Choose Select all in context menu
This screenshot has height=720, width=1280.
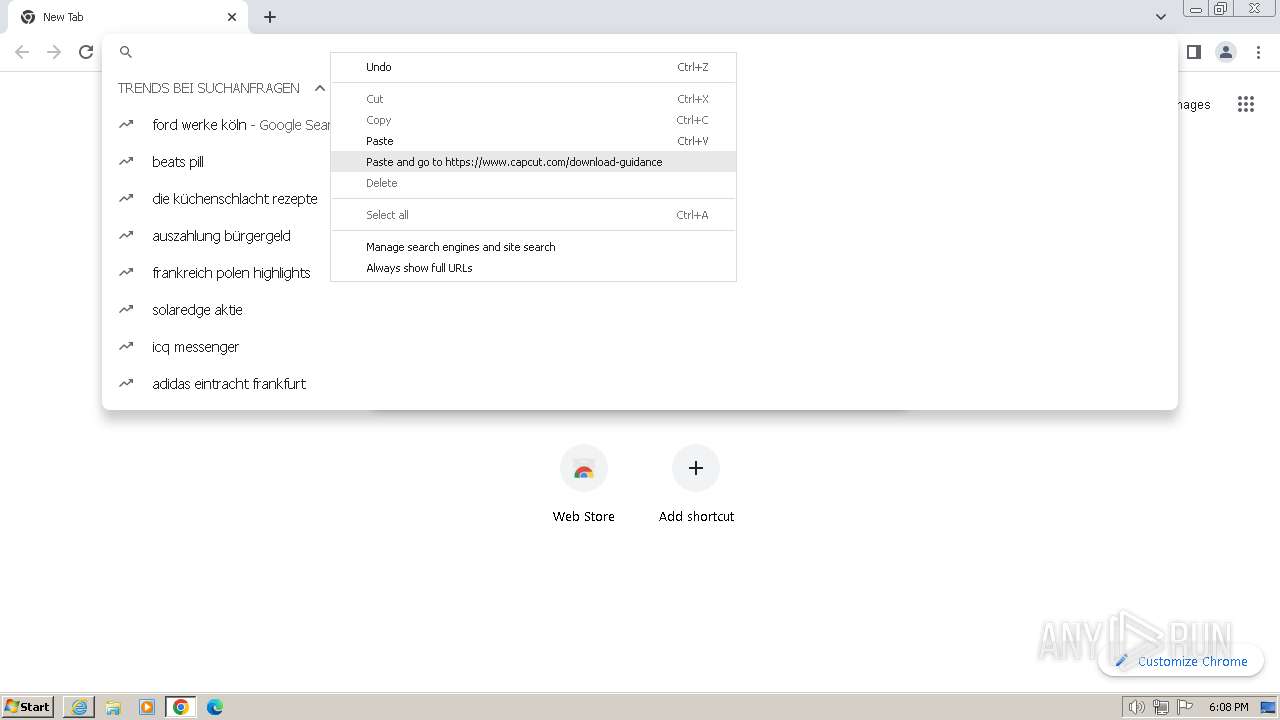click(x=533, y=215)
